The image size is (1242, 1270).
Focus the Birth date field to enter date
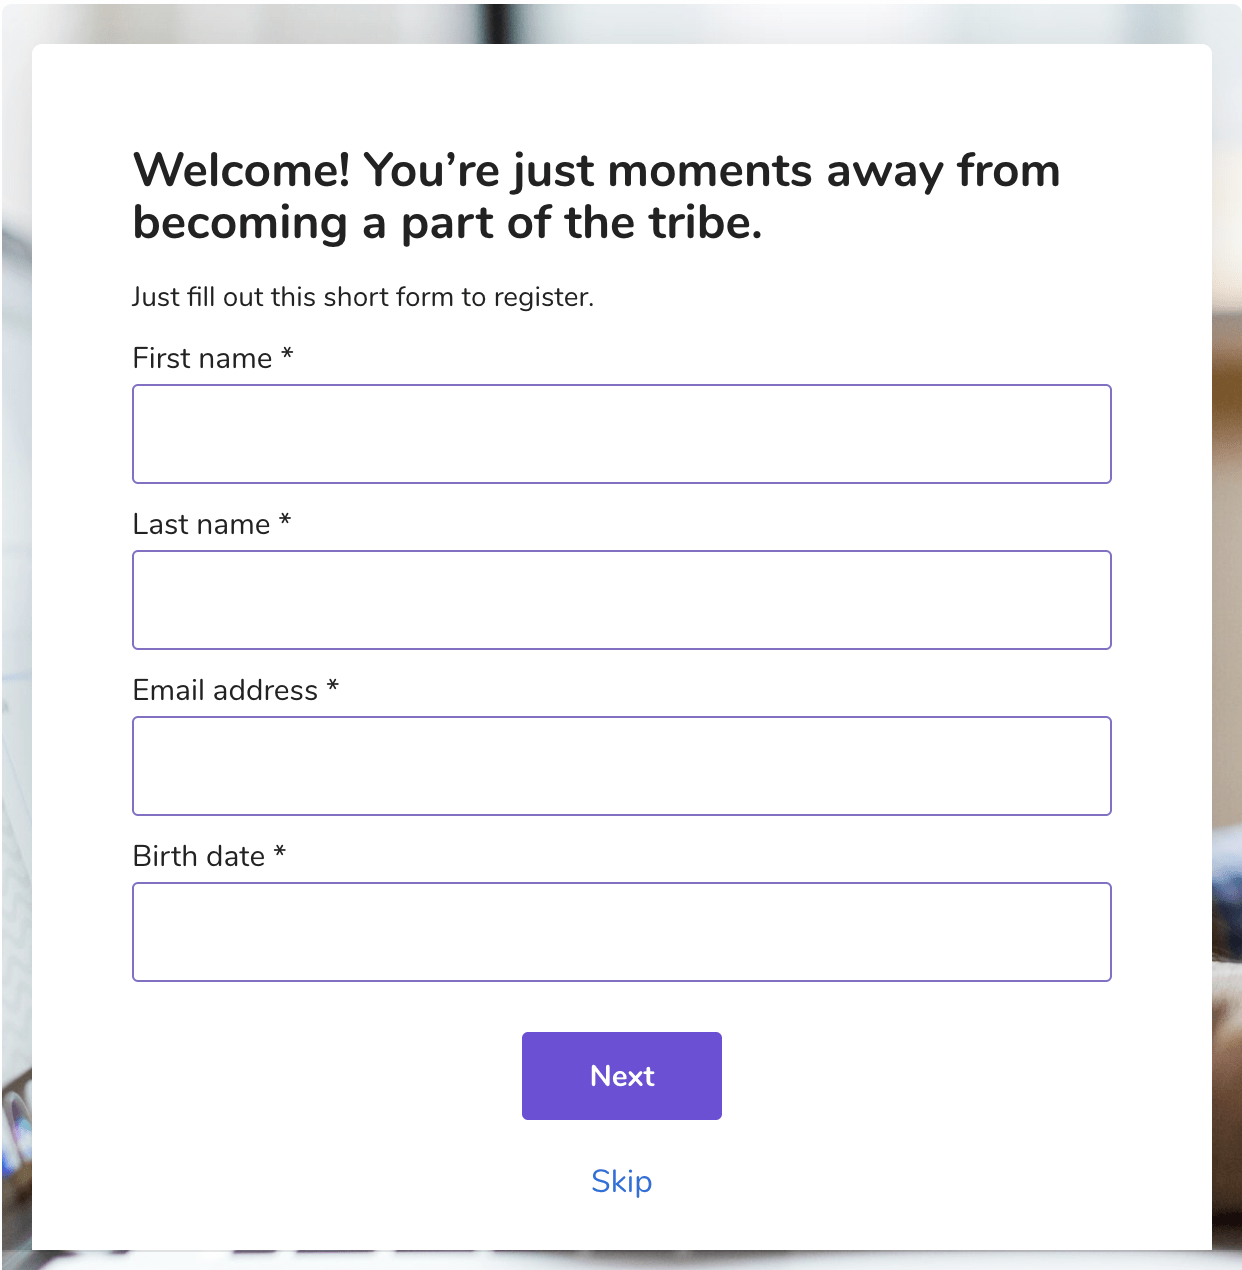point(621,931)
